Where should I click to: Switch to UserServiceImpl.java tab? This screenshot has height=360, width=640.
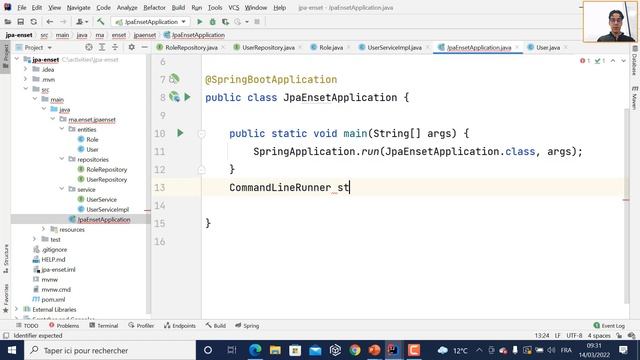click(394, 48)
